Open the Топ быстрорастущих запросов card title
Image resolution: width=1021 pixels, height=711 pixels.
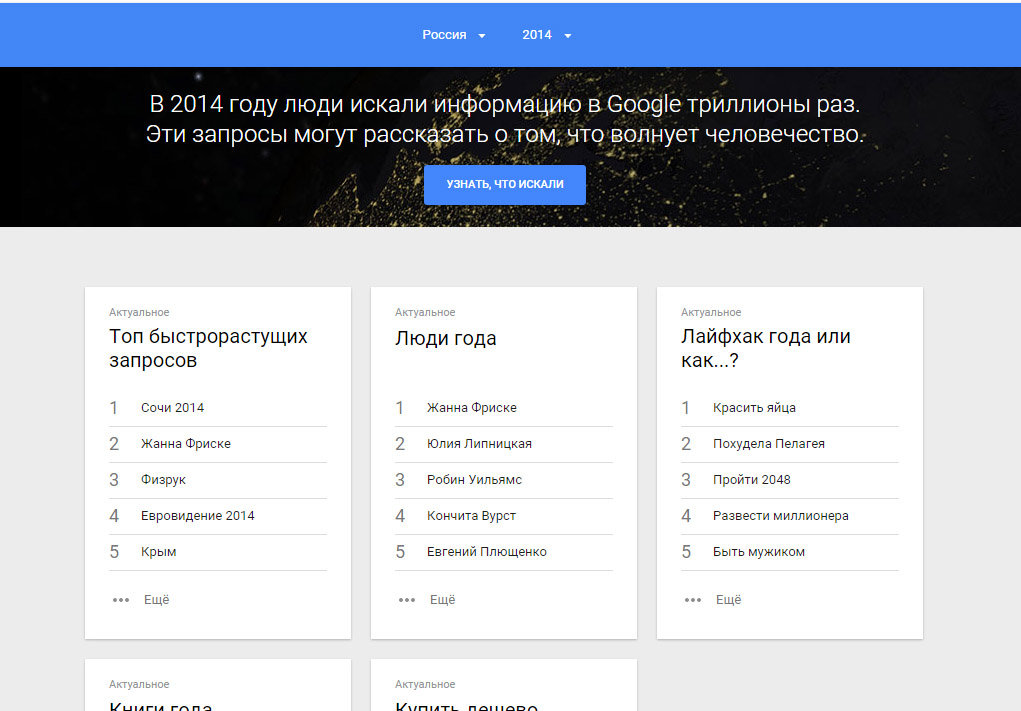208,348
